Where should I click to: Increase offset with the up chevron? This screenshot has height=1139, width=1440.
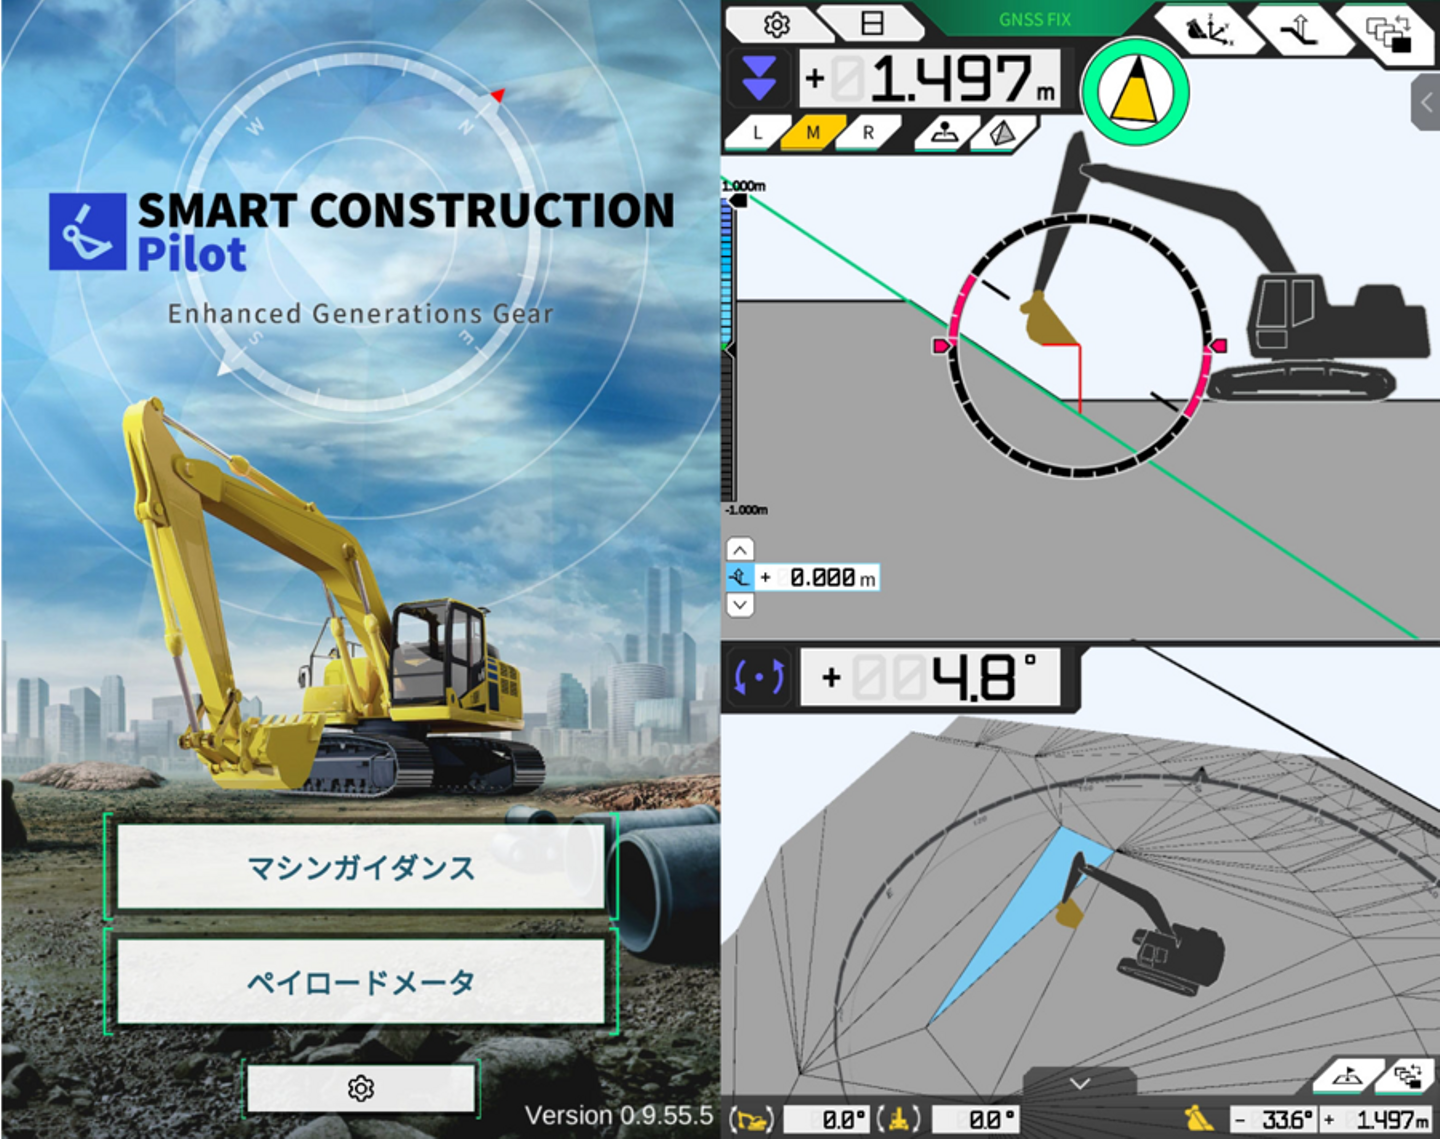tap(740, 550)
